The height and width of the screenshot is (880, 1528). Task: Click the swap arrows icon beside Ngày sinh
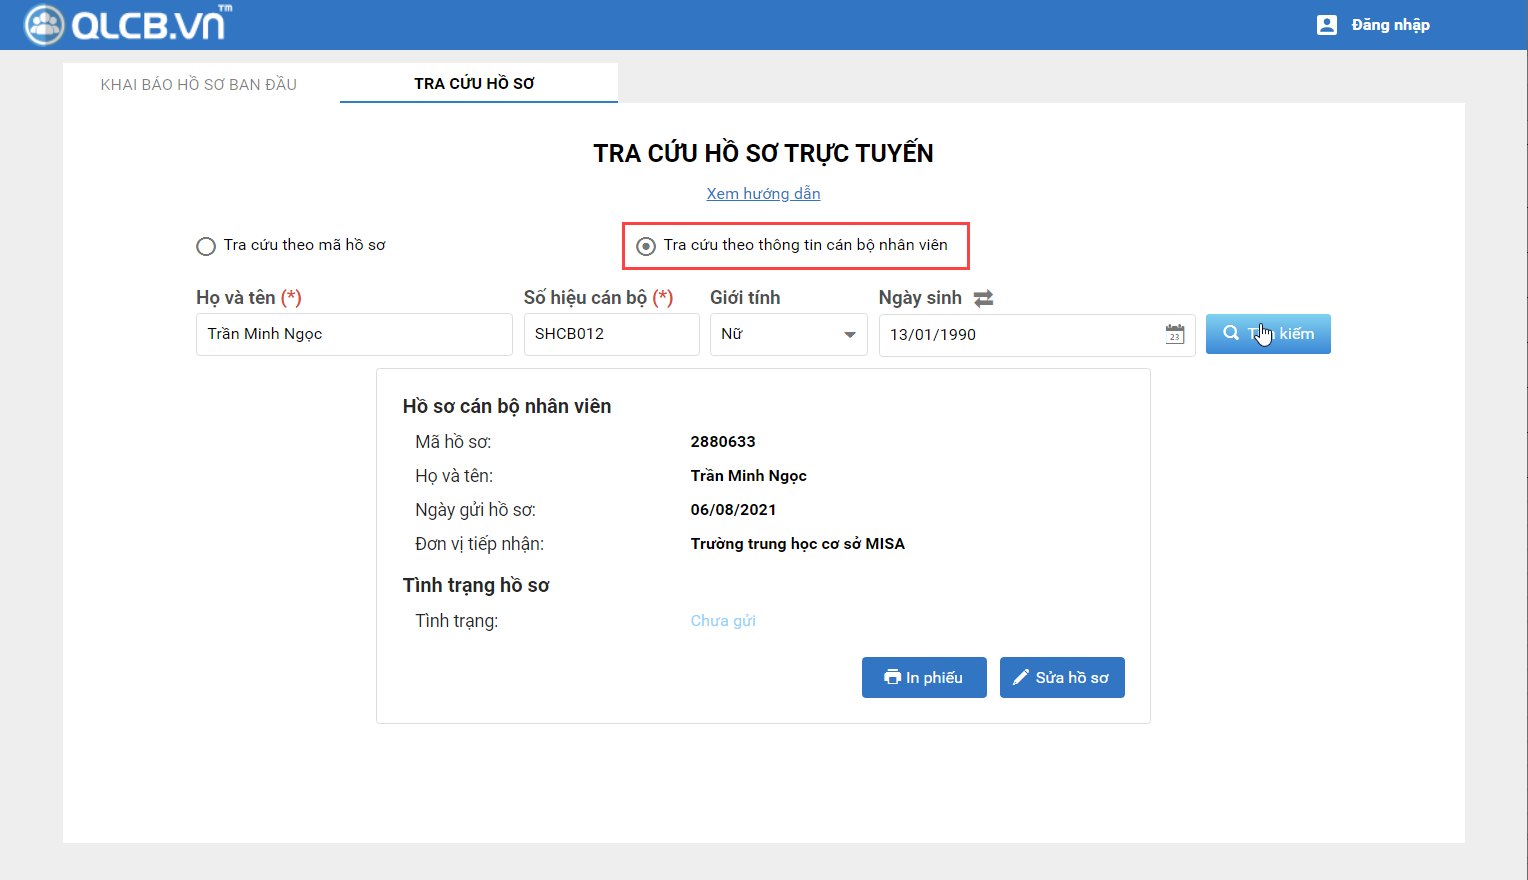point(983,298)
